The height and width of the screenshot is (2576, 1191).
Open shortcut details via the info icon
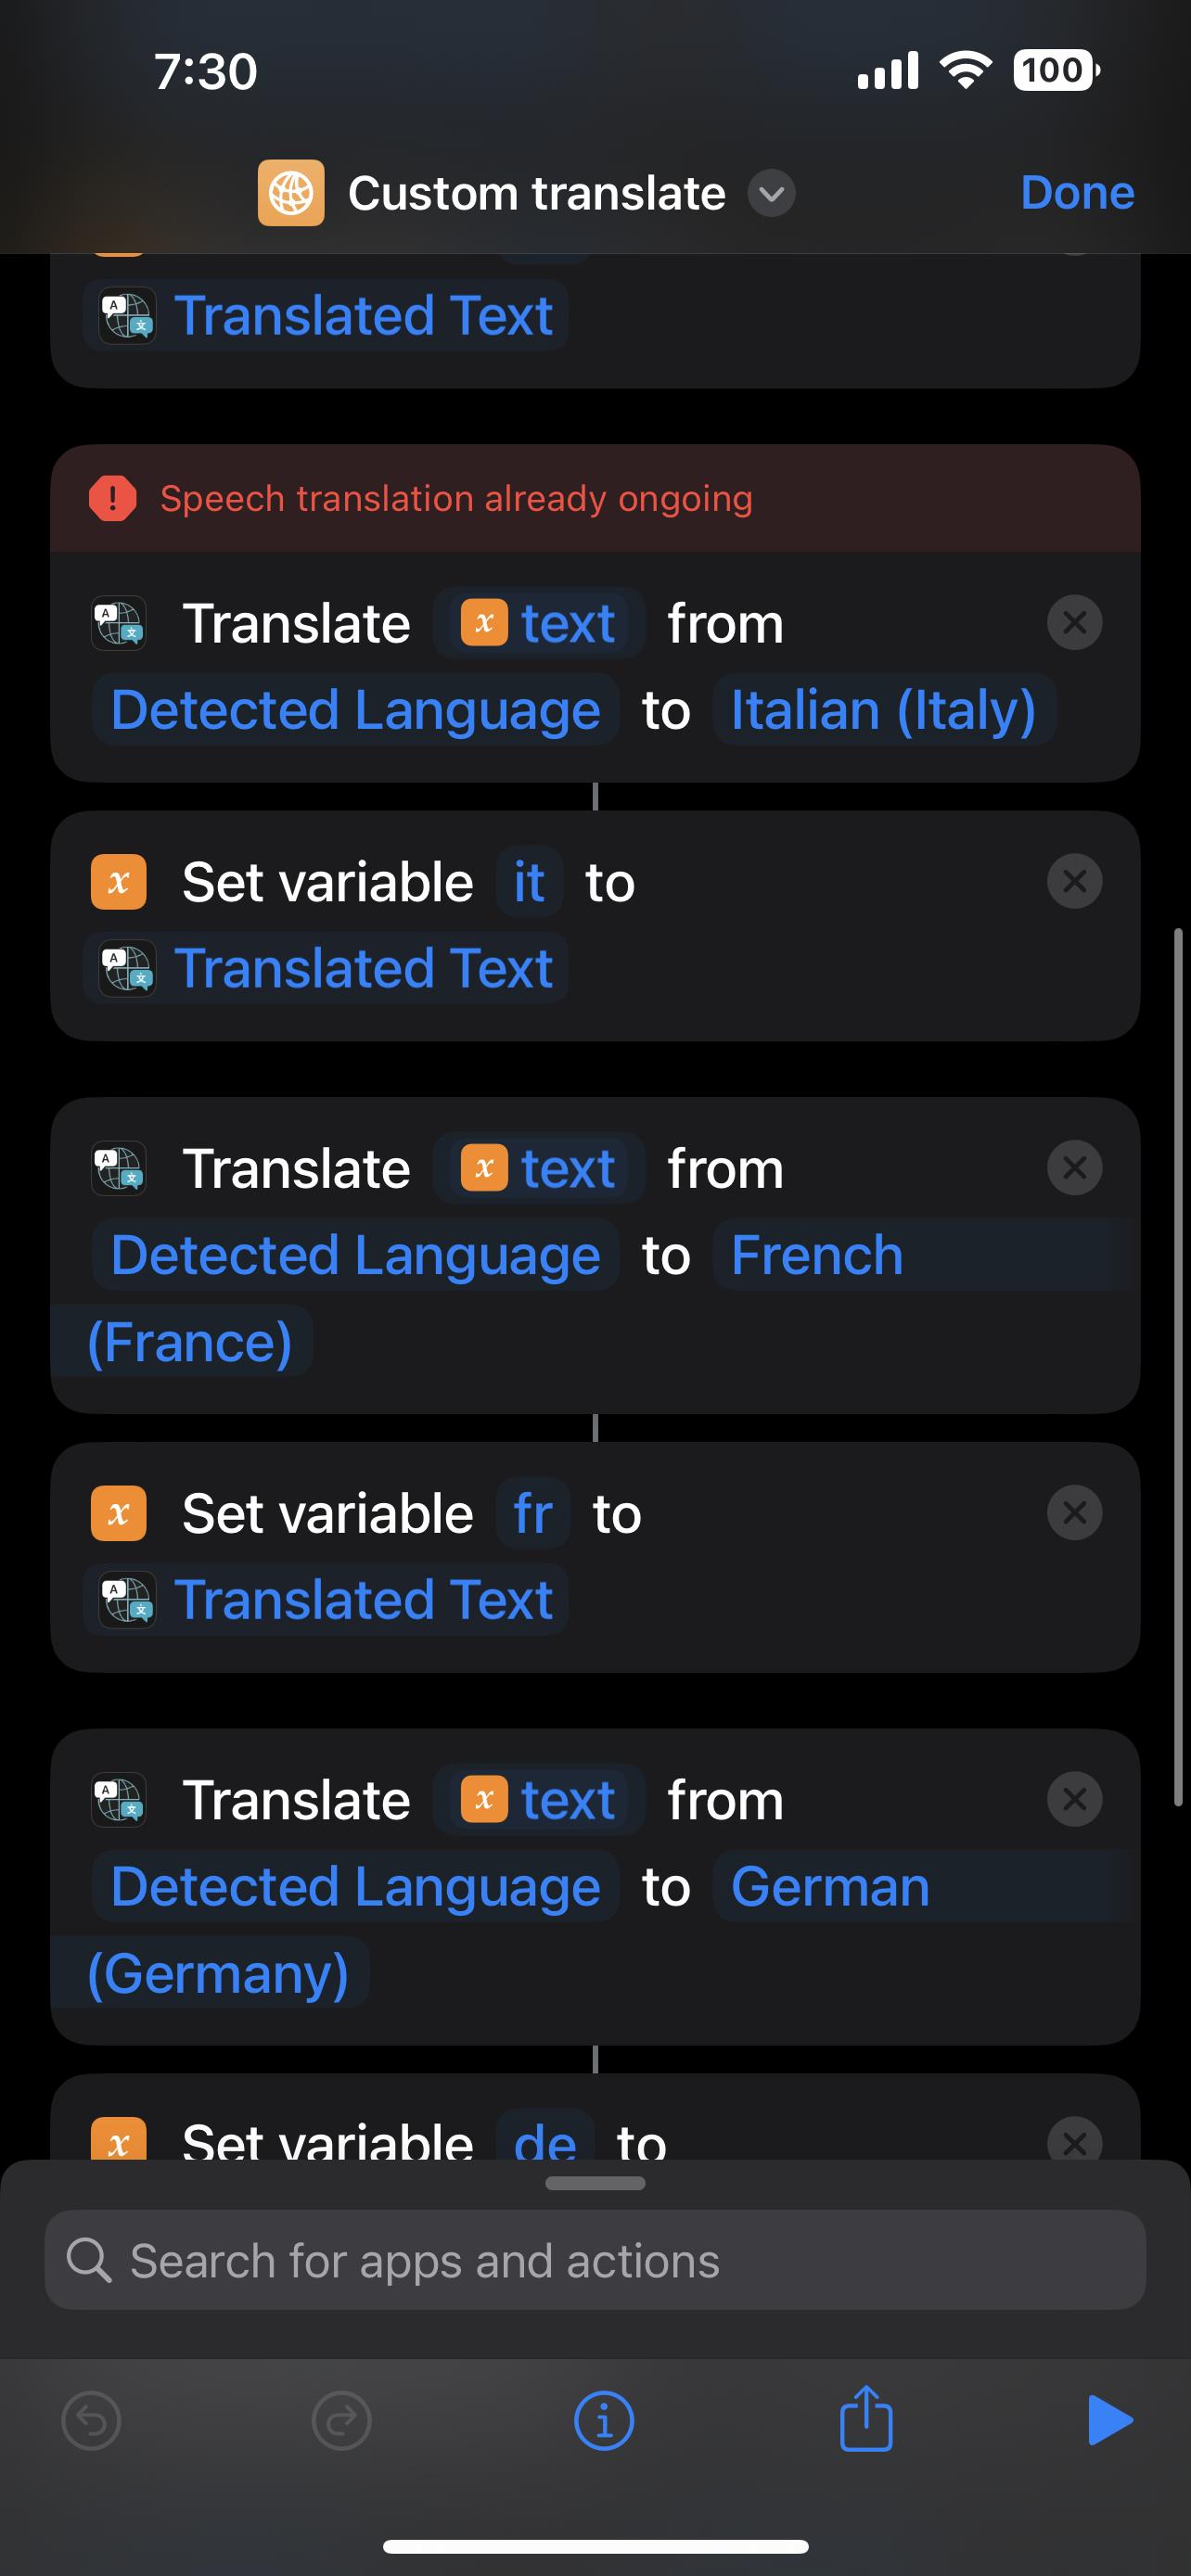603,2420
